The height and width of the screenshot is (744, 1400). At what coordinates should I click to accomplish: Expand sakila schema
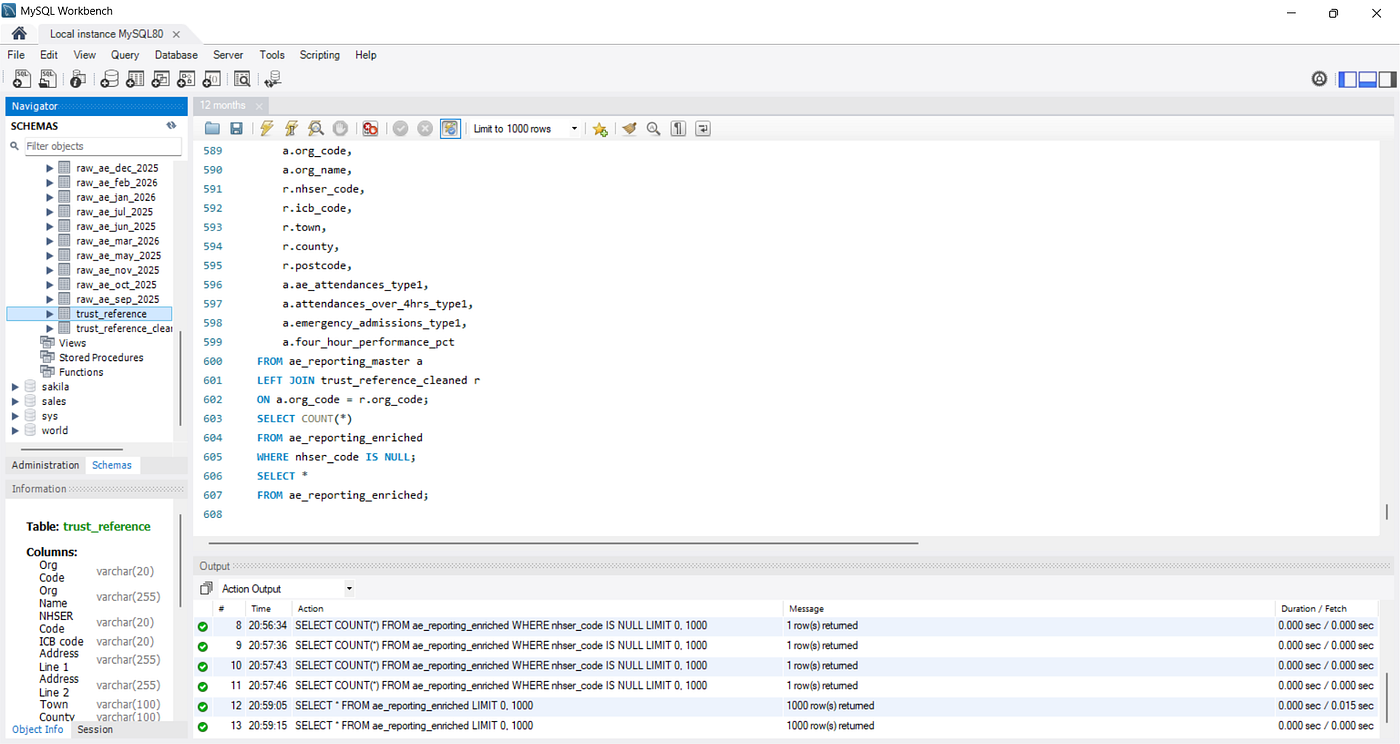pos(15,386)
